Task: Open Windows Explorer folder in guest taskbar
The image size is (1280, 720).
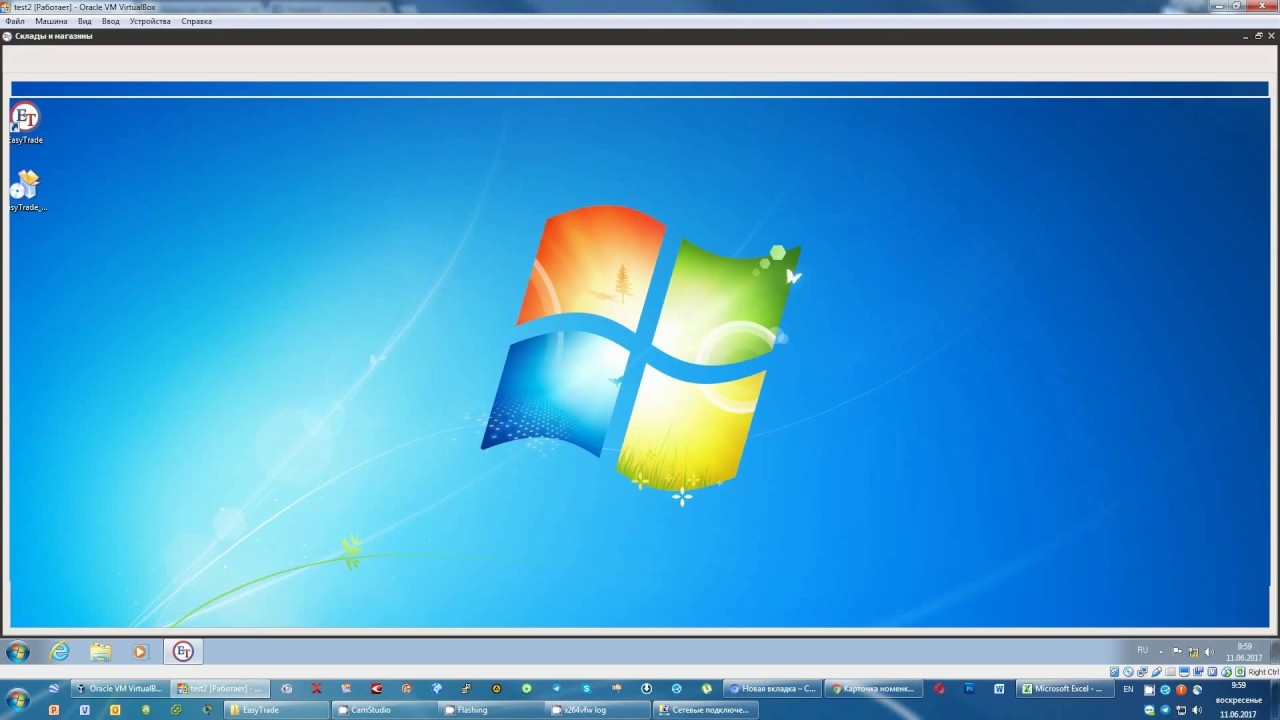Action: (x=100, y=652)
